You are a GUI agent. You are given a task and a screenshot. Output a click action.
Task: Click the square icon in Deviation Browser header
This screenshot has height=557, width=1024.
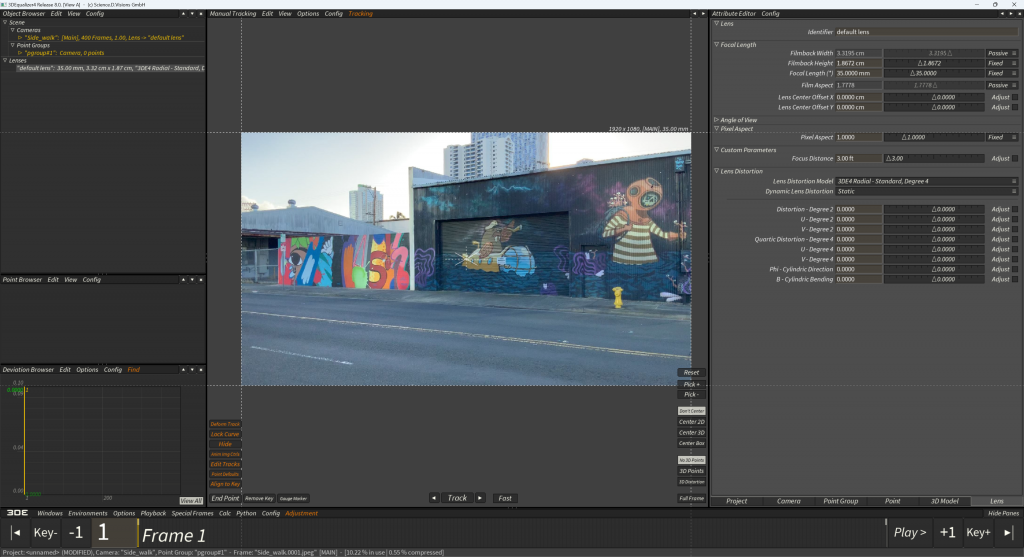point(200,370)
